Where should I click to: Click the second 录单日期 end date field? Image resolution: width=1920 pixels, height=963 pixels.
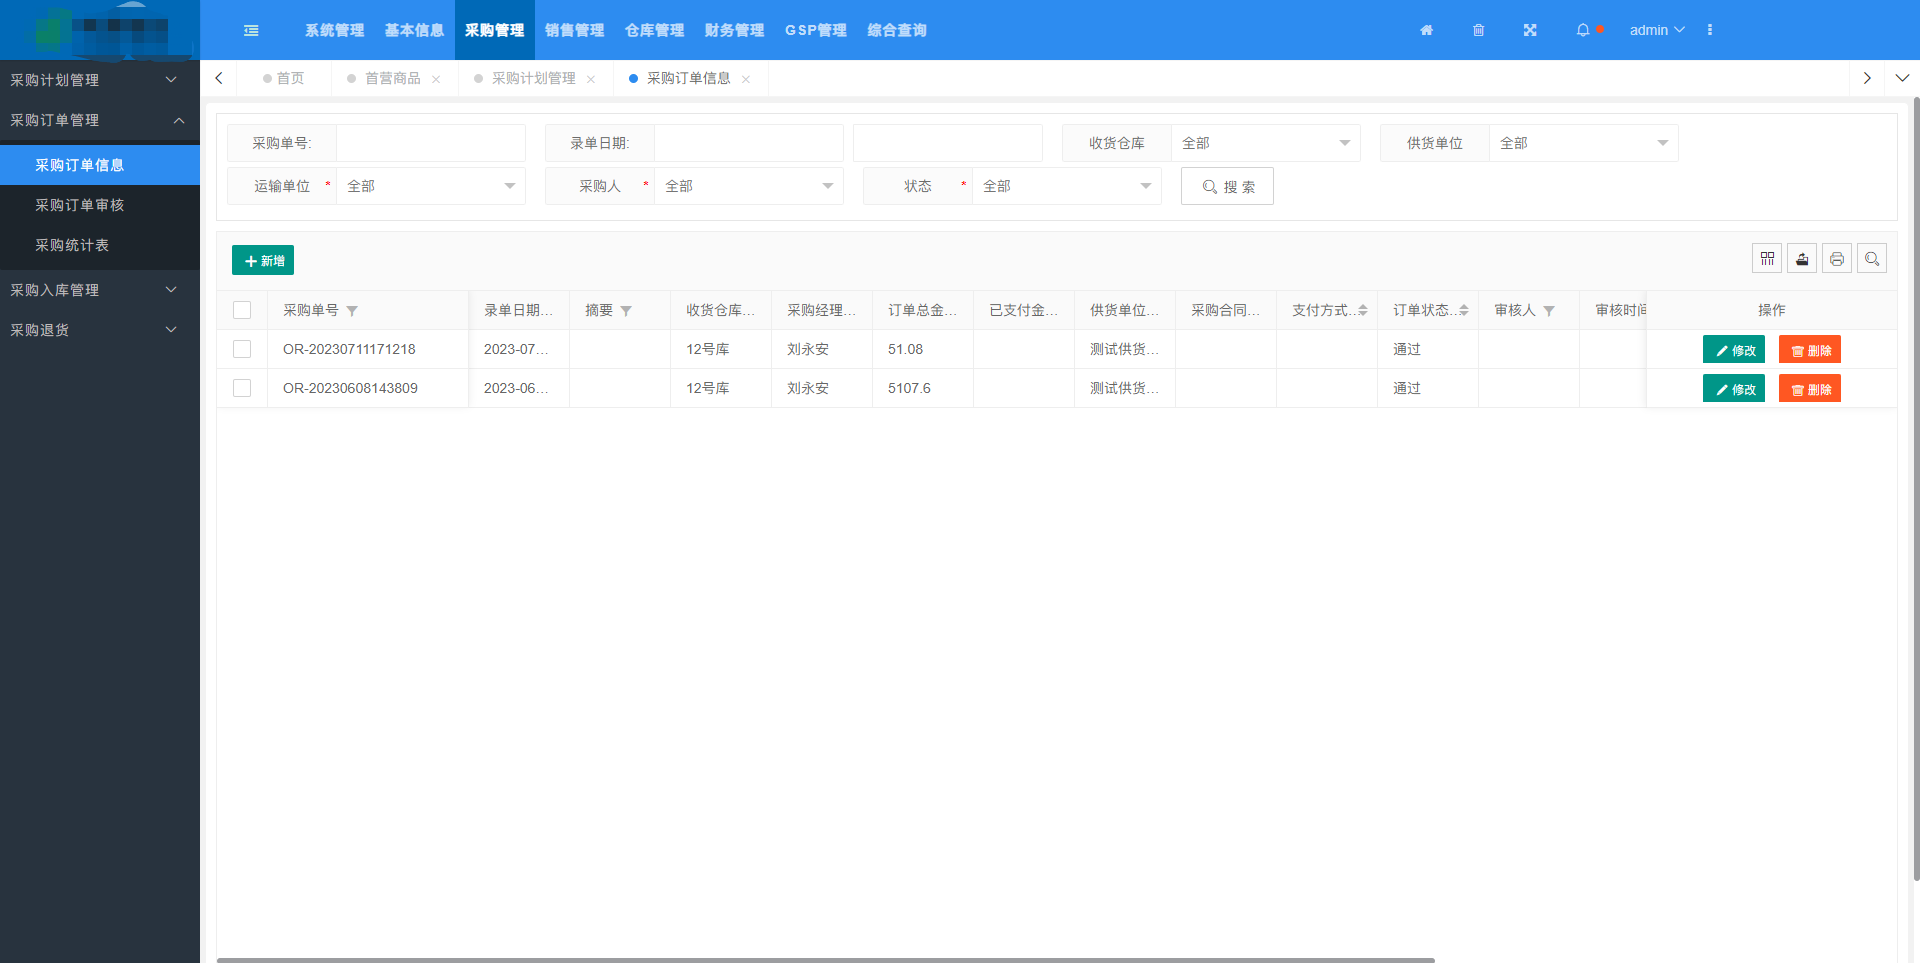tap(948, 143)
